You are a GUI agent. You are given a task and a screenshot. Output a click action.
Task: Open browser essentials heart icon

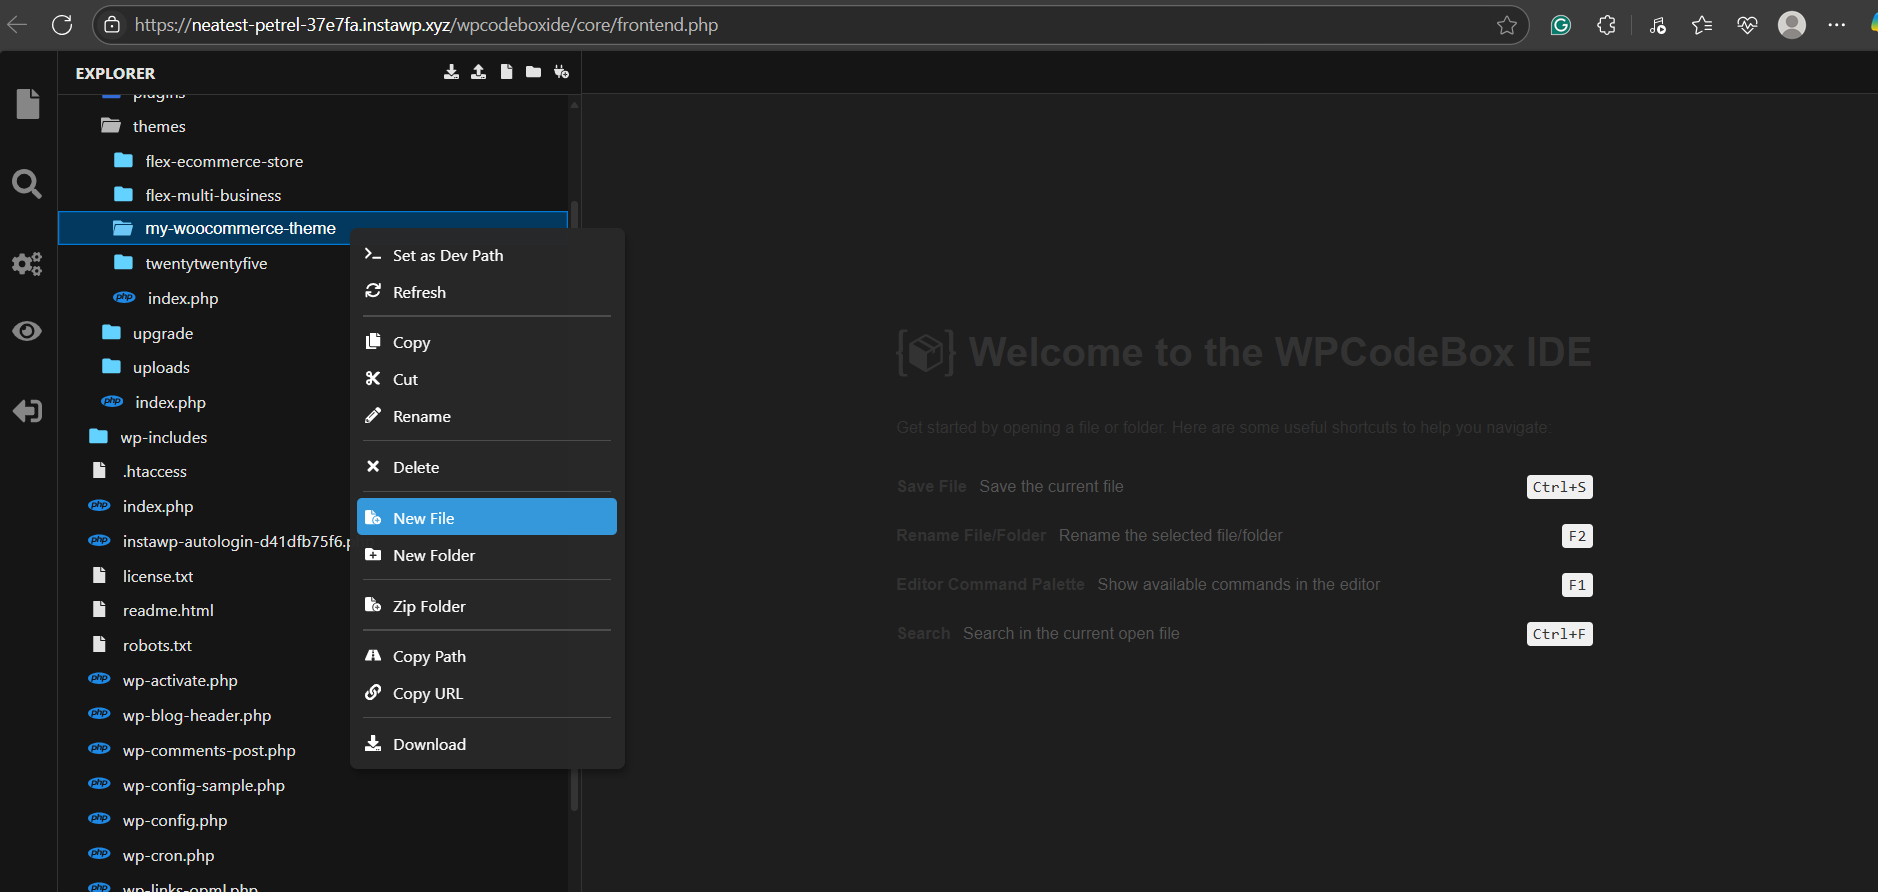[x=1747, y=25]
